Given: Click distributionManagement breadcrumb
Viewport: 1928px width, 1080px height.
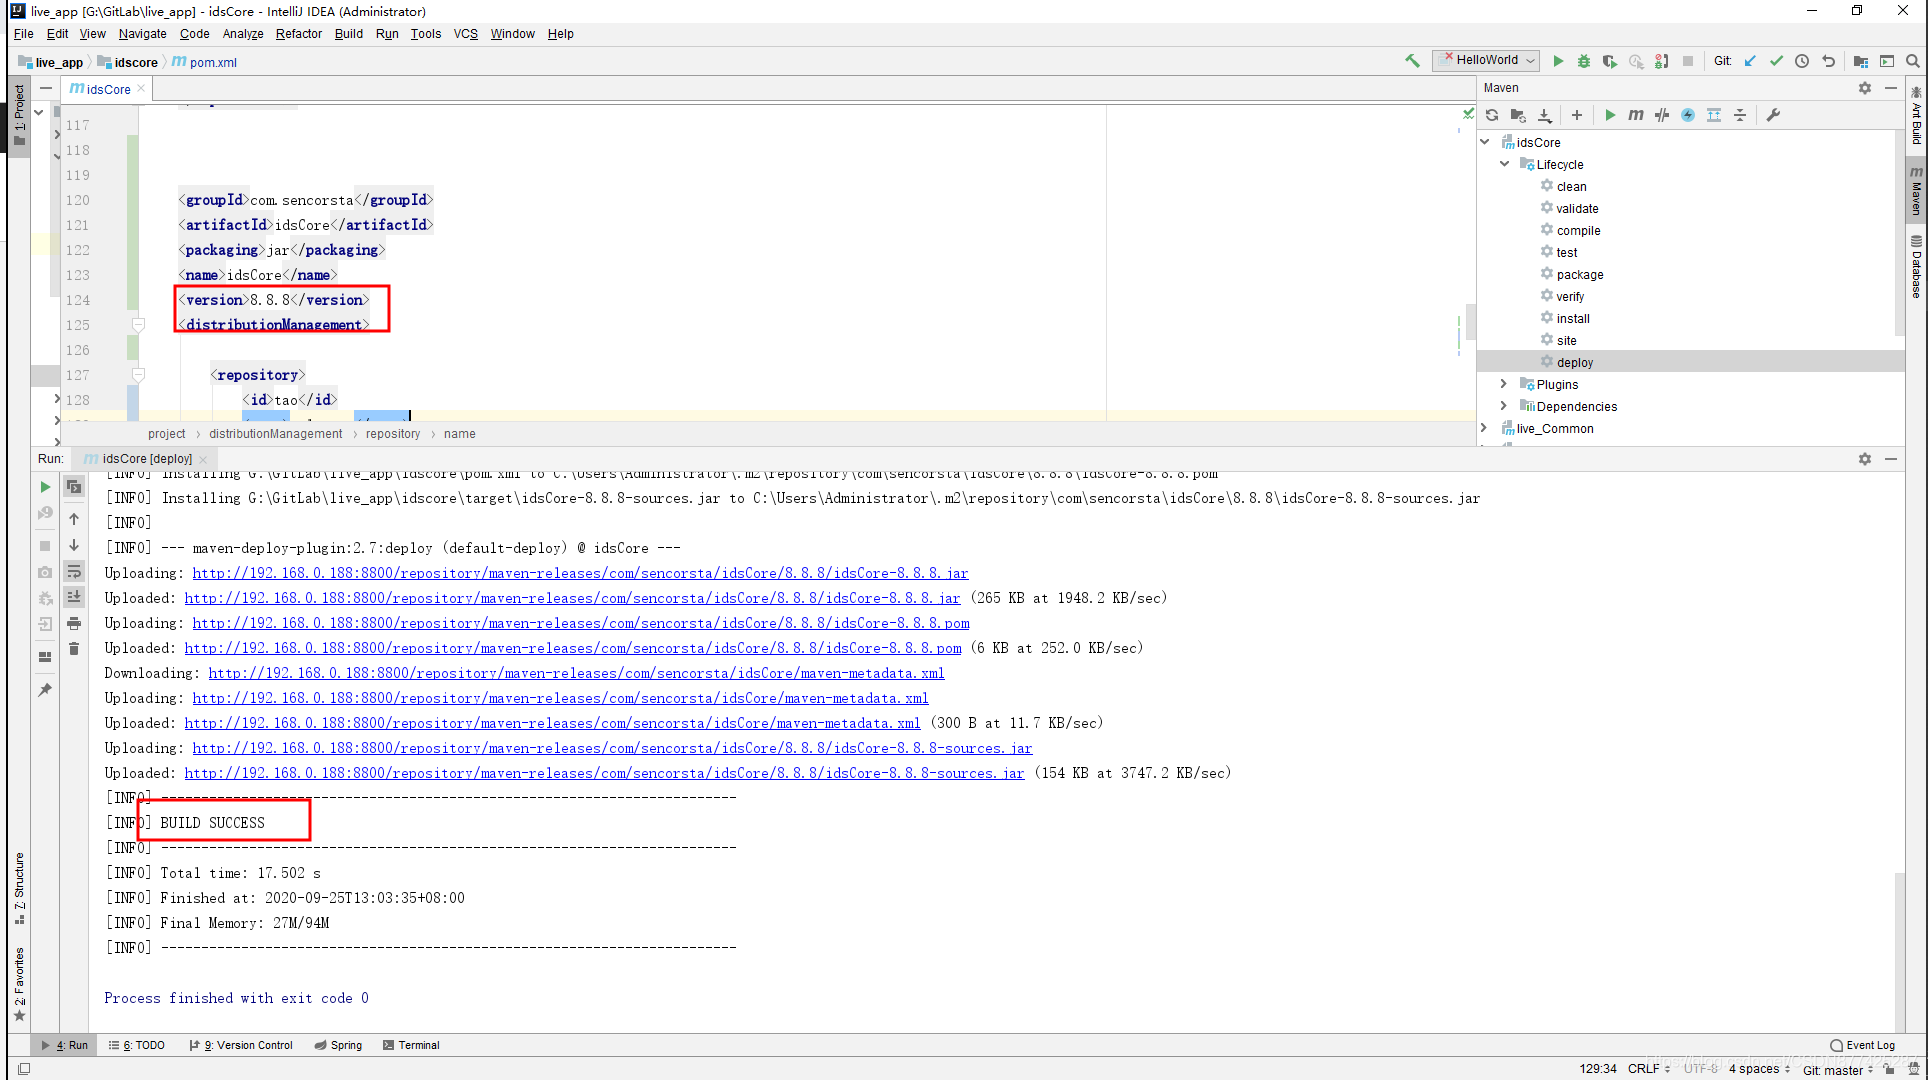Looking at the screenshot, I should point(275,434).
